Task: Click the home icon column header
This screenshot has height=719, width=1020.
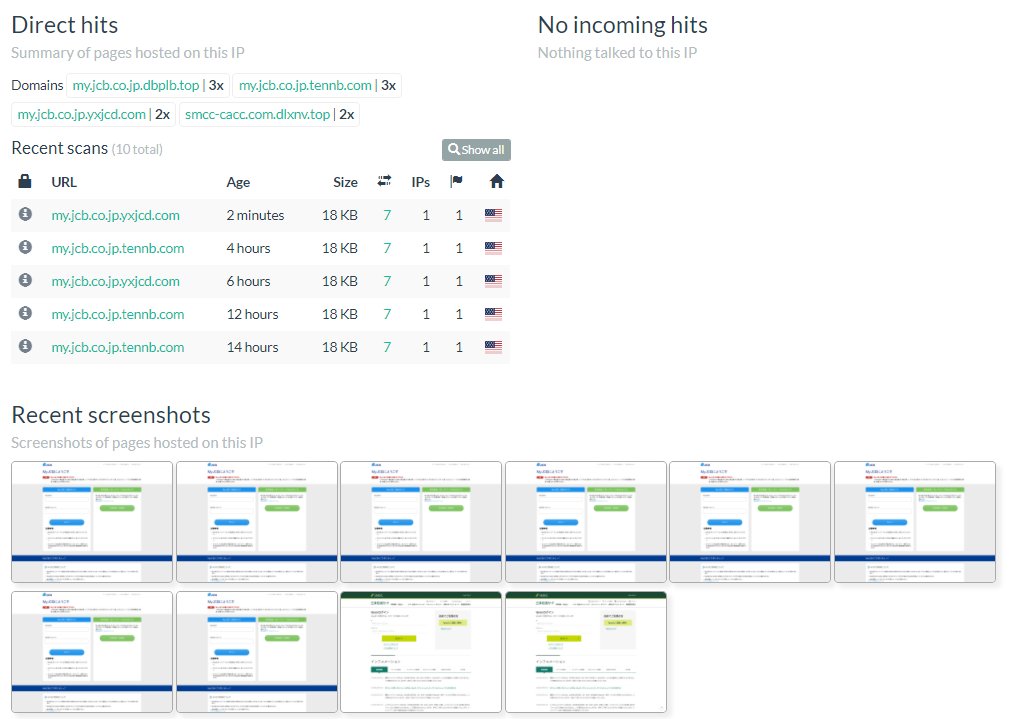Action: (497, 182)
